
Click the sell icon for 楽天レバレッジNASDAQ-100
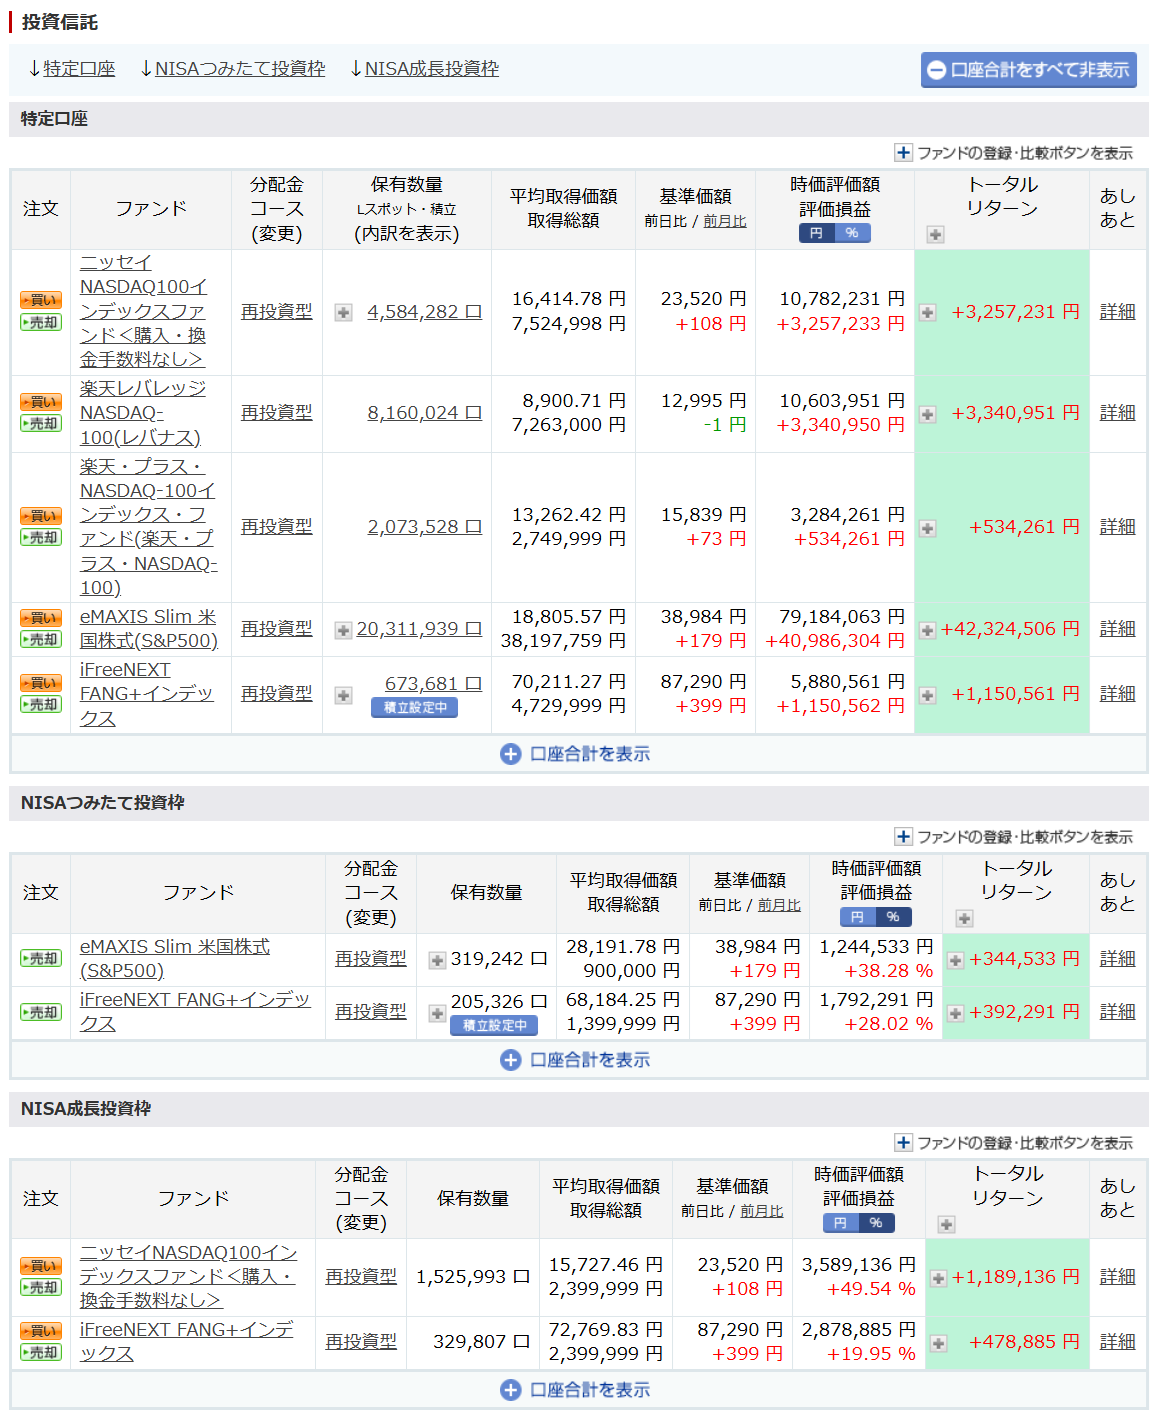pyautogui.click(x=41, y=423)
